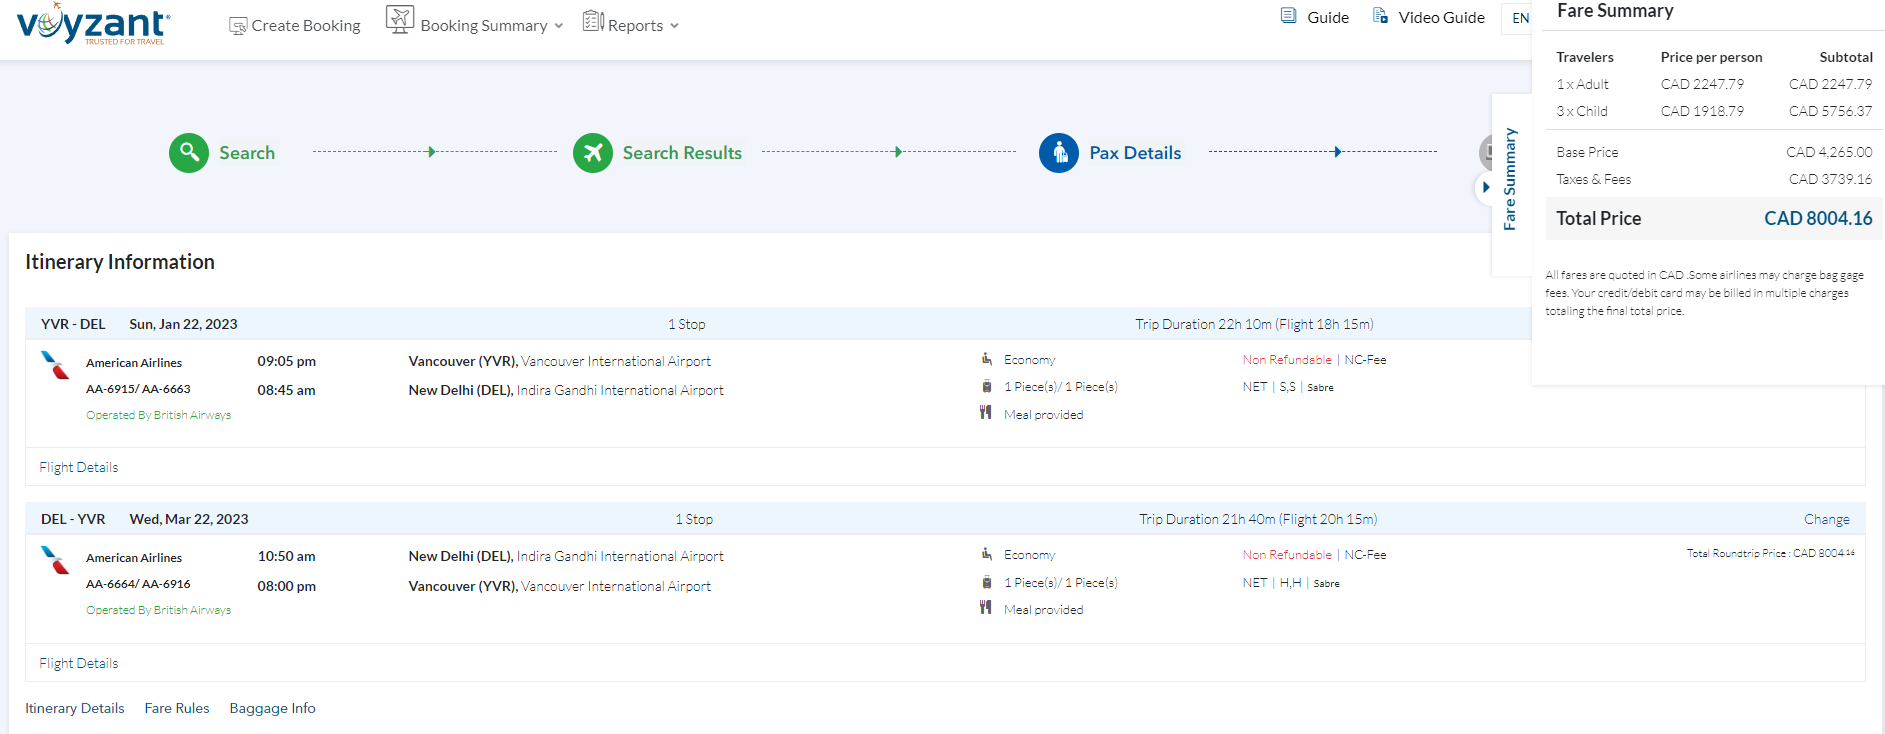Click the vertical Fare Summary side tab
Image resolution: width=1885 pixels, height=734 pixels.
tap(1510, 179)
